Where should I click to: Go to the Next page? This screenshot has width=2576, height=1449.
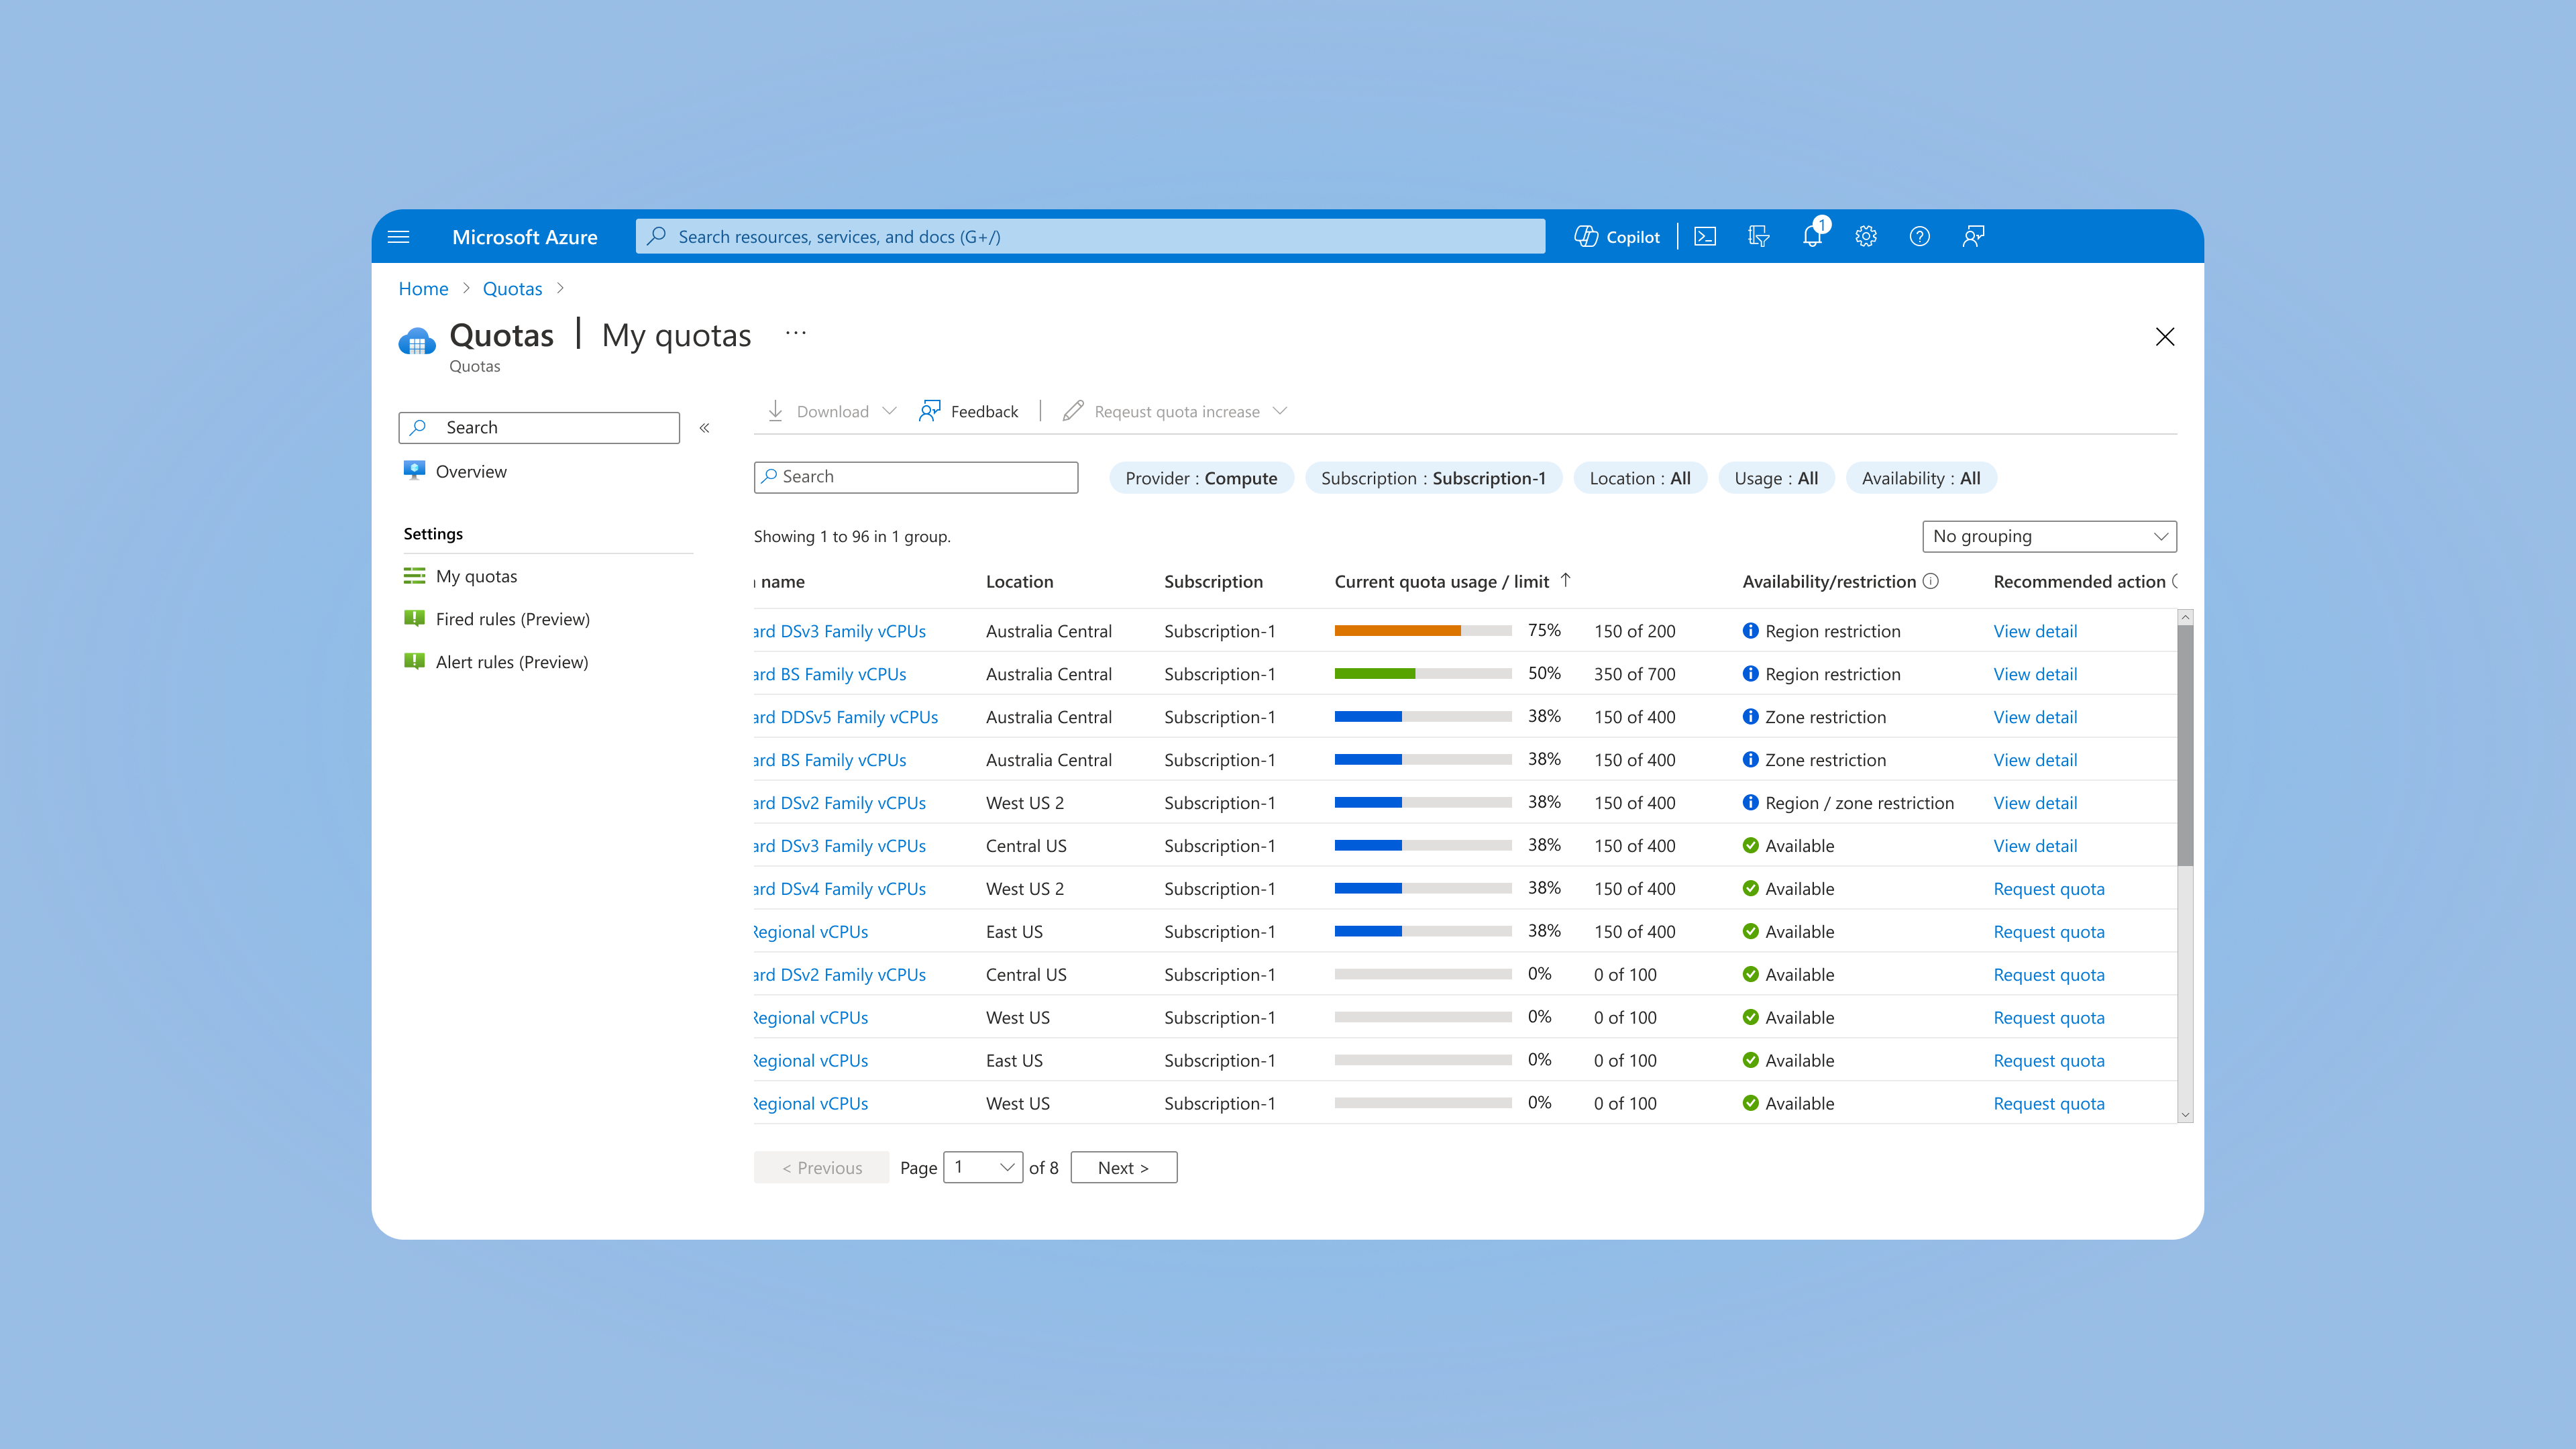coord(1123,1167)
